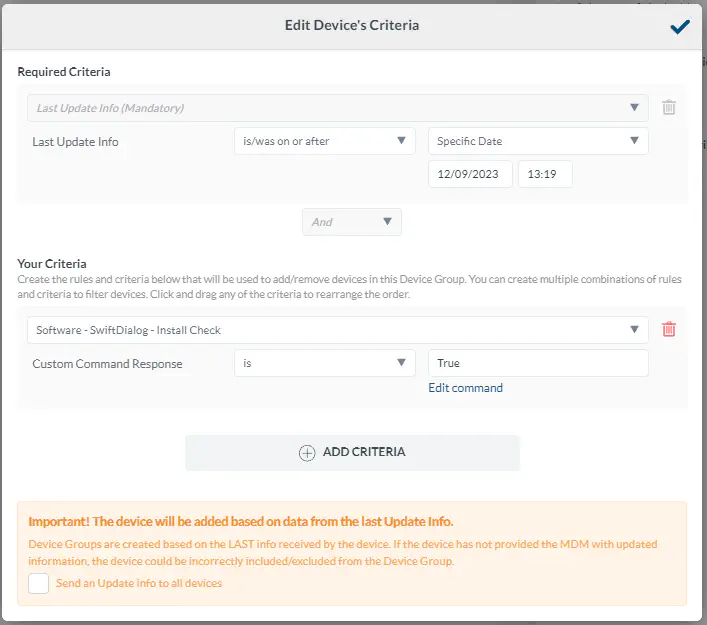Click the True response value field
Image resolution: width=707 pixels, height=625 pixels.
pos(537,363)
